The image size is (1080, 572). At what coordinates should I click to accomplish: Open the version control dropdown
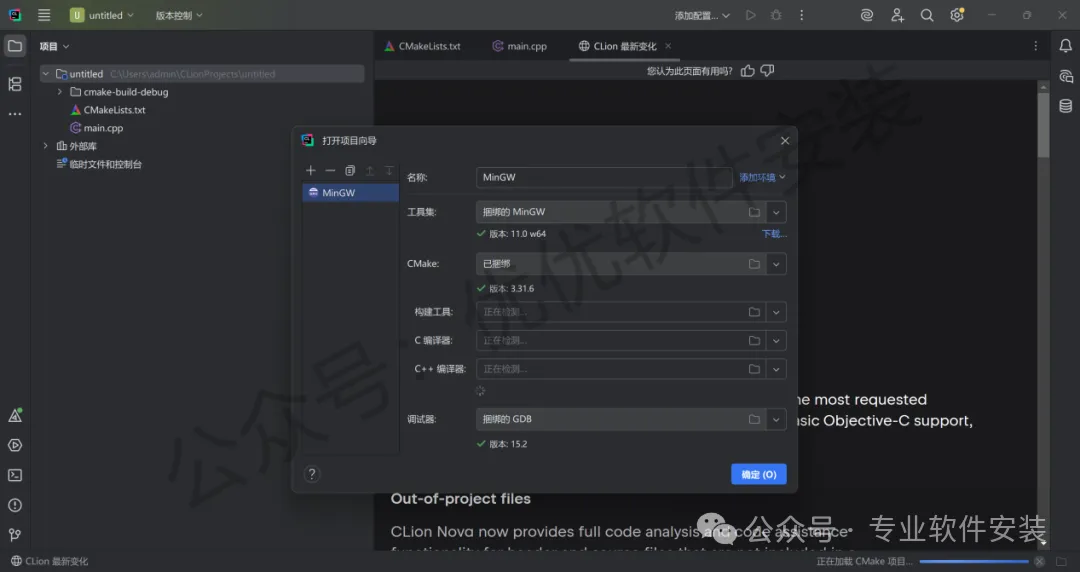[179, 15]
